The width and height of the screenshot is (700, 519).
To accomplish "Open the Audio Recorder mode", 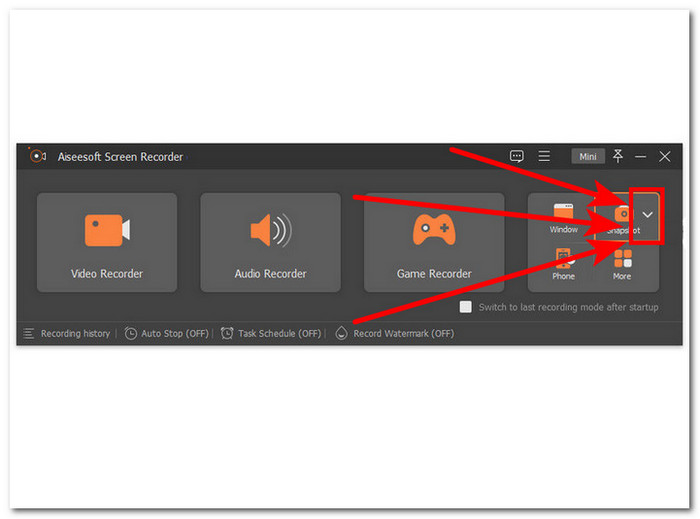I will [271, 242].
